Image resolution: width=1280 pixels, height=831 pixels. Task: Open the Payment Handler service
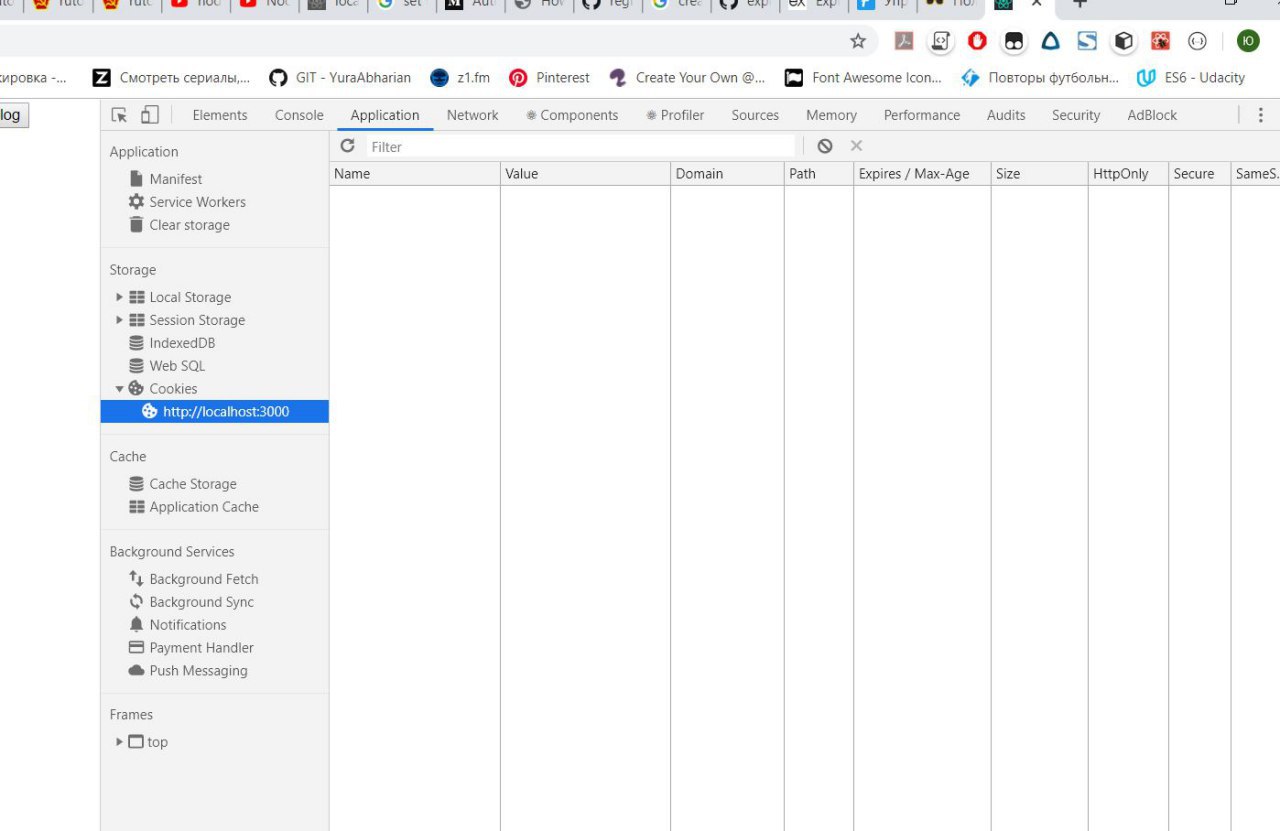click(x=191, y=648)
